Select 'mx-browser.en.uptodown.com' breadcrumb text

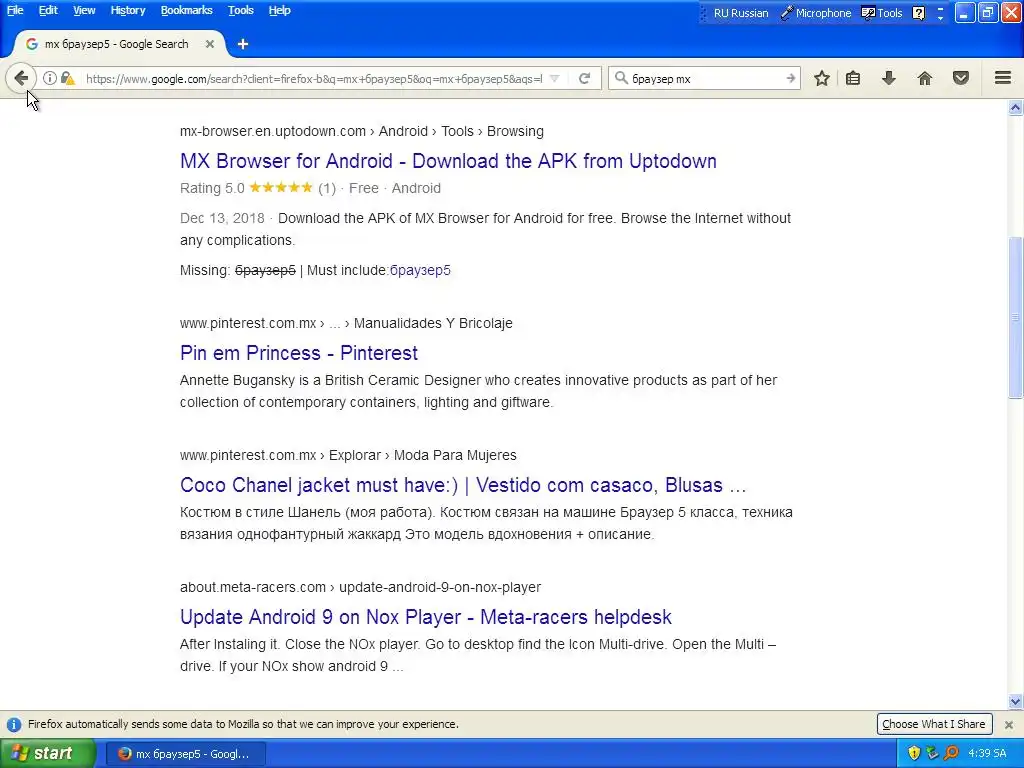point(272,131)
